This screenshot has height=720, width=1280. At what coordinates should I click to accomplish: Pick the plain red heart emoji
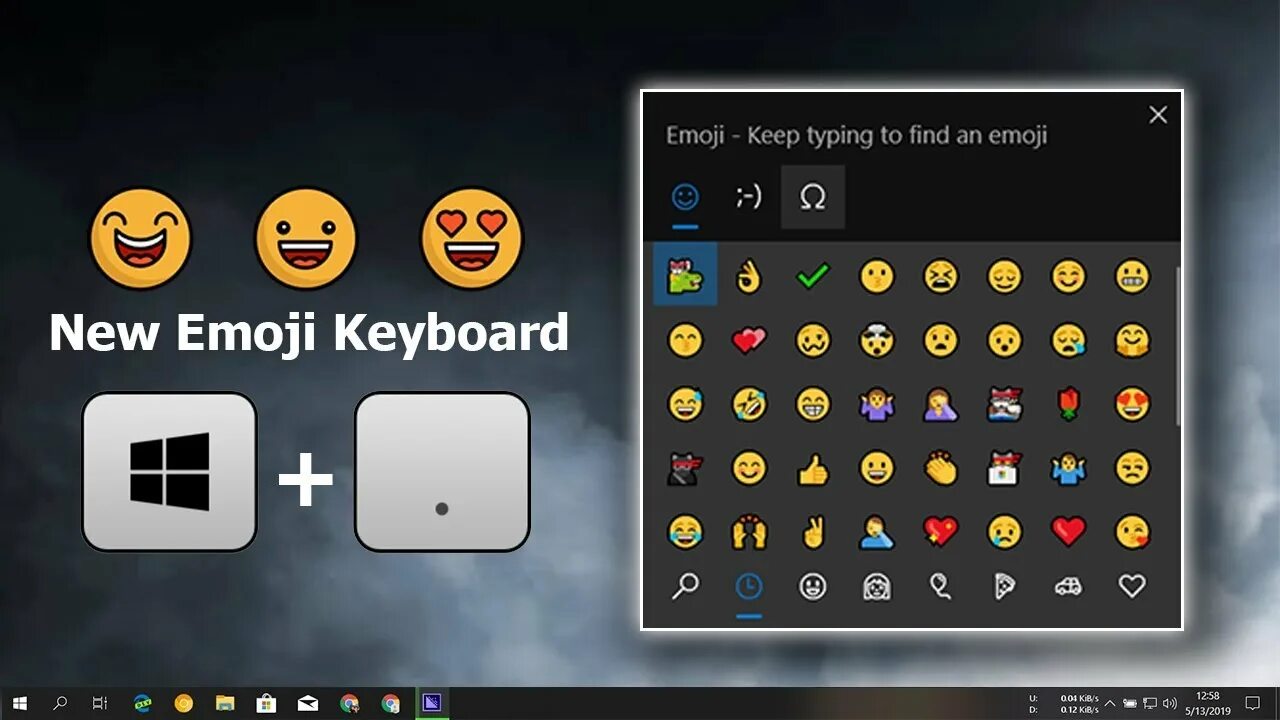coord(1068,532)
